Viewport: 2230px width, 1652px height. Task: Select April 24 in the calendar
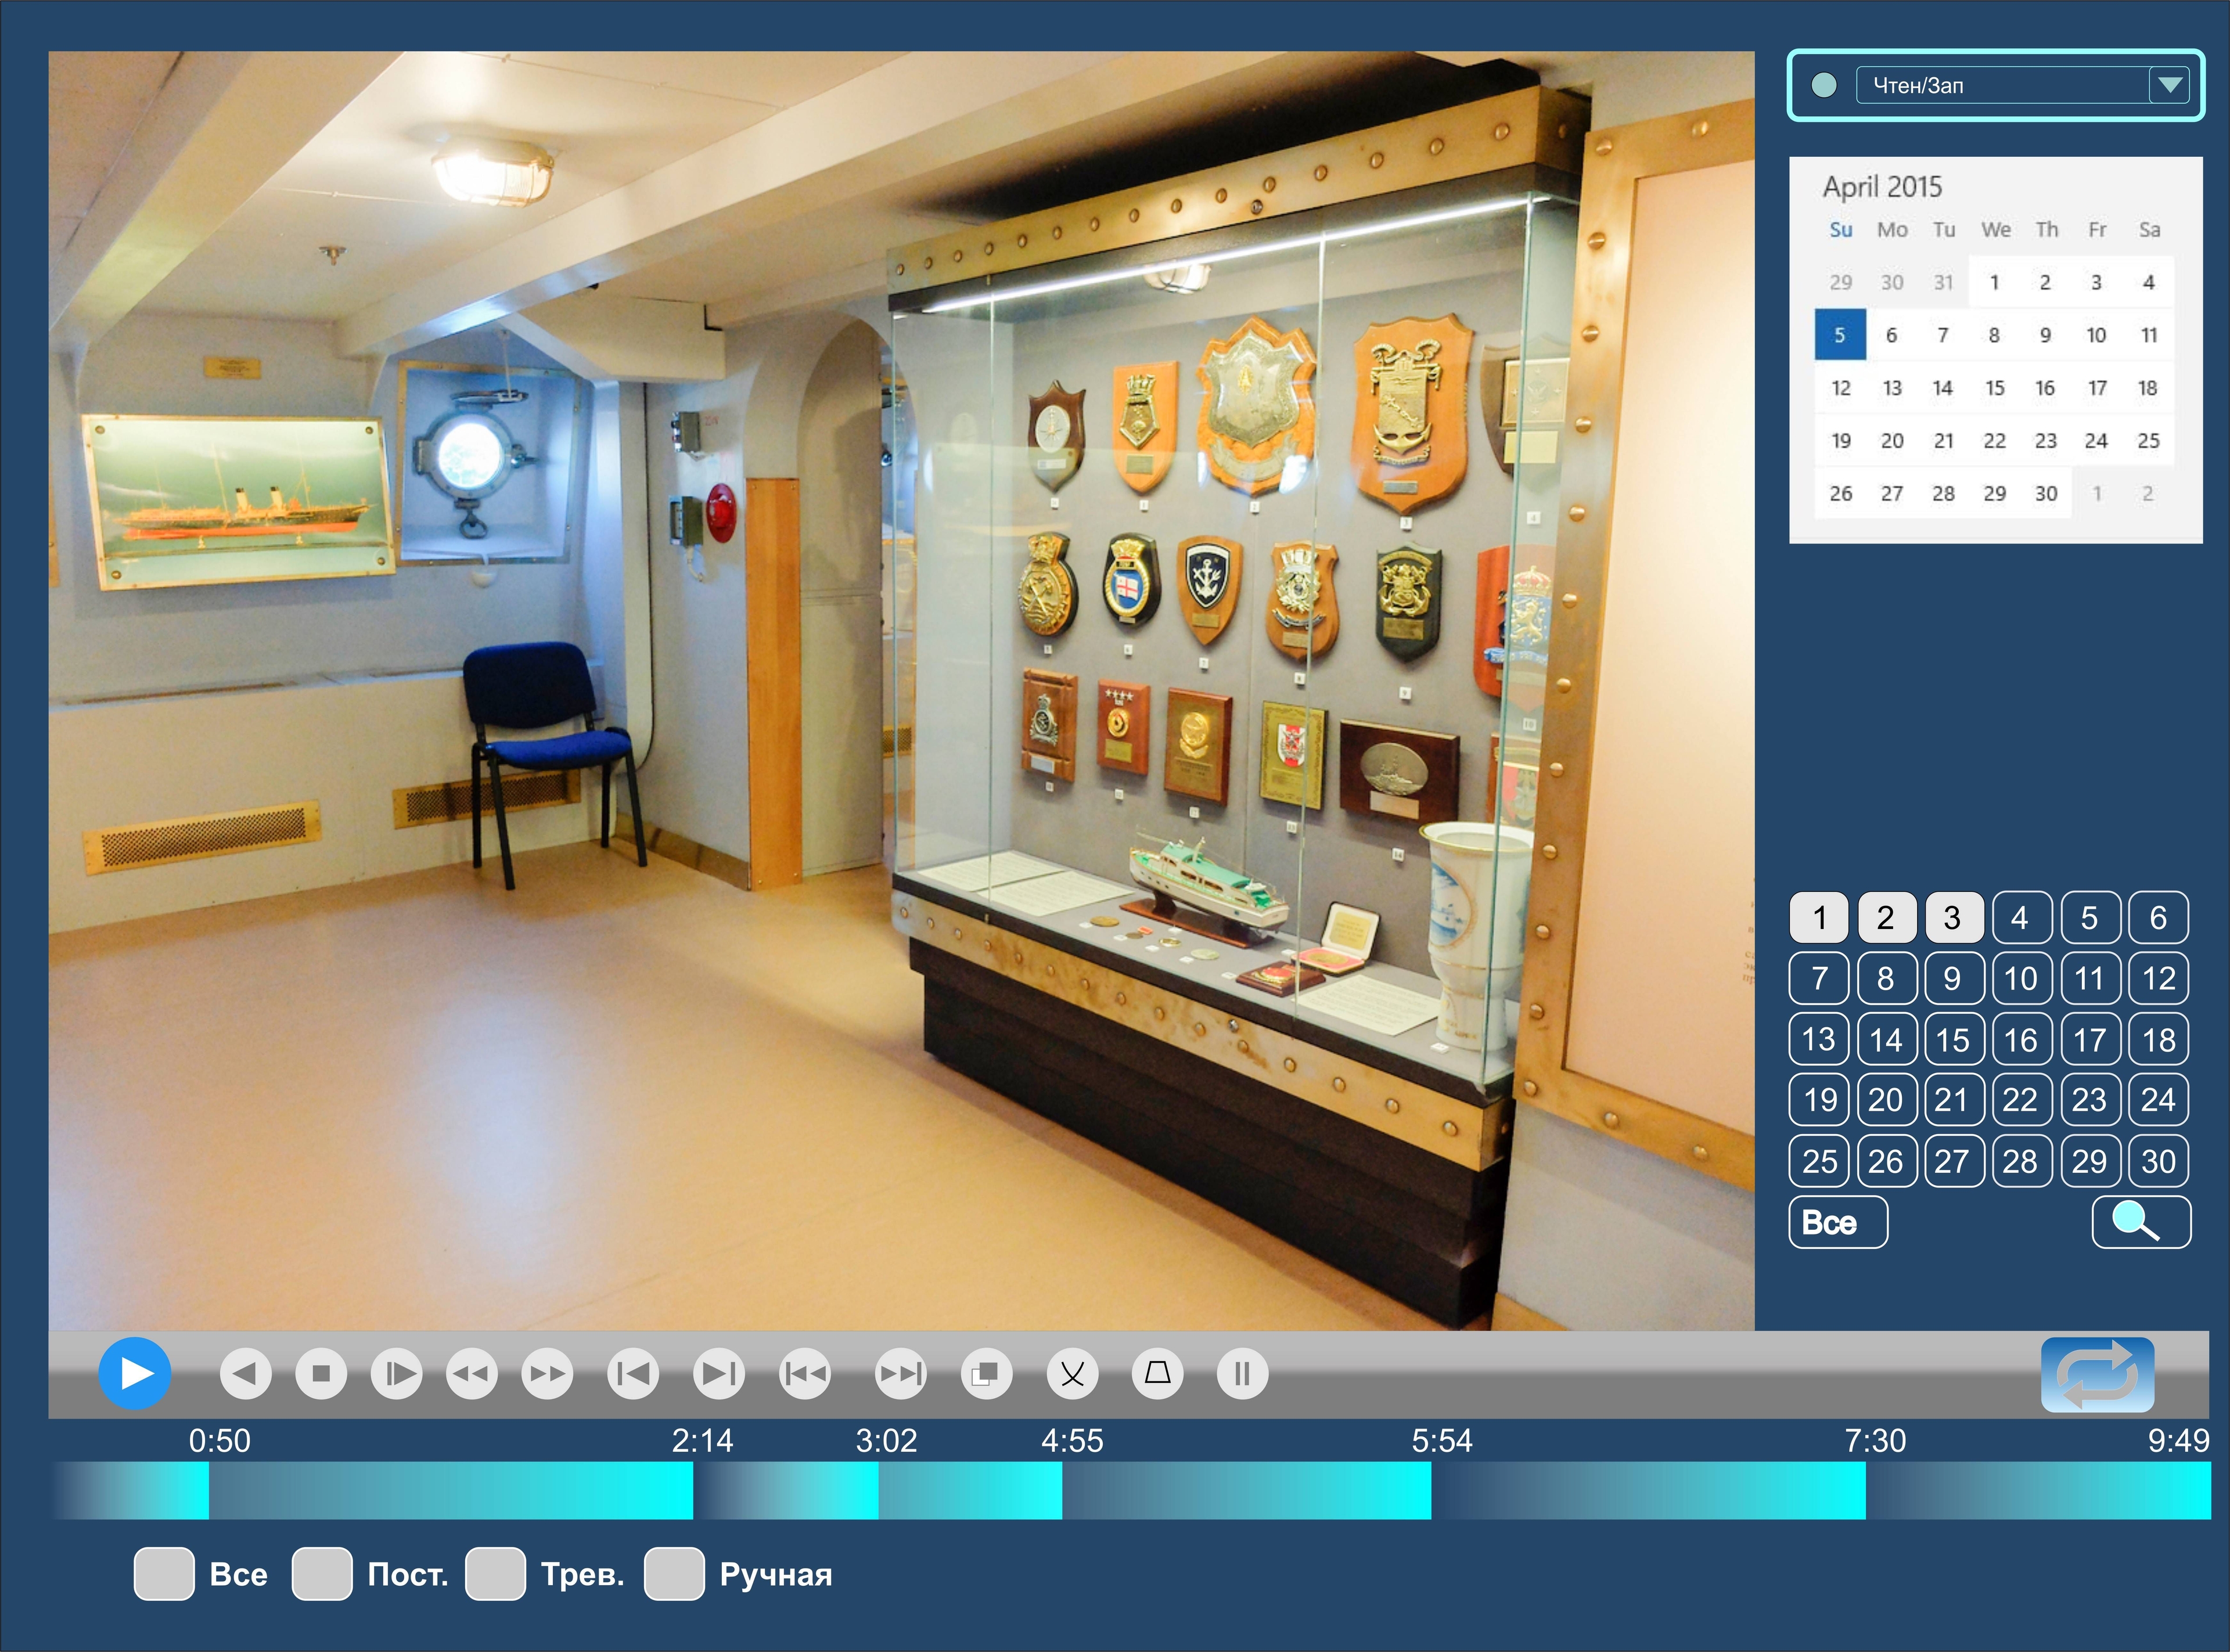click(2097, 441)
